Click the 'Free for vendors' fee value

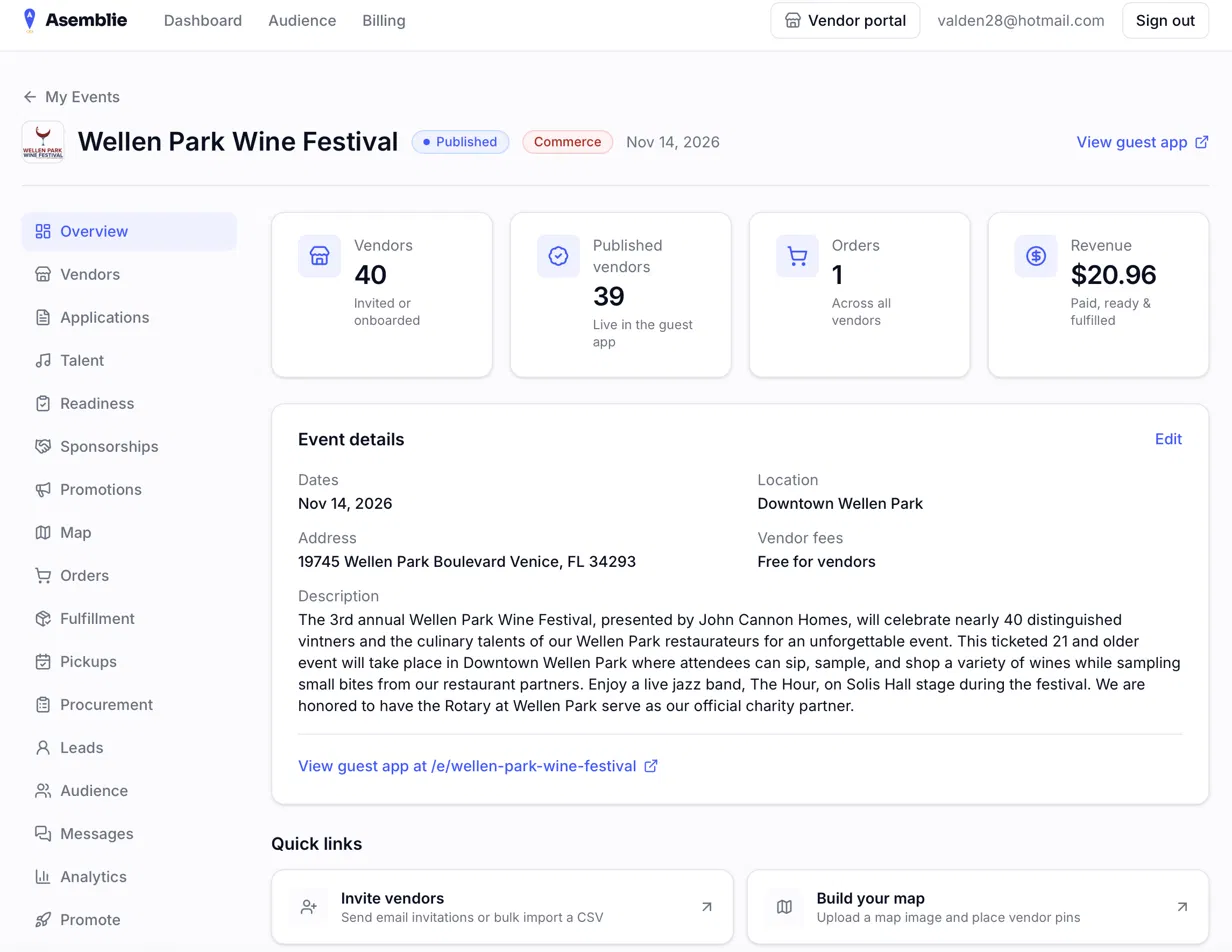point(816,562)
